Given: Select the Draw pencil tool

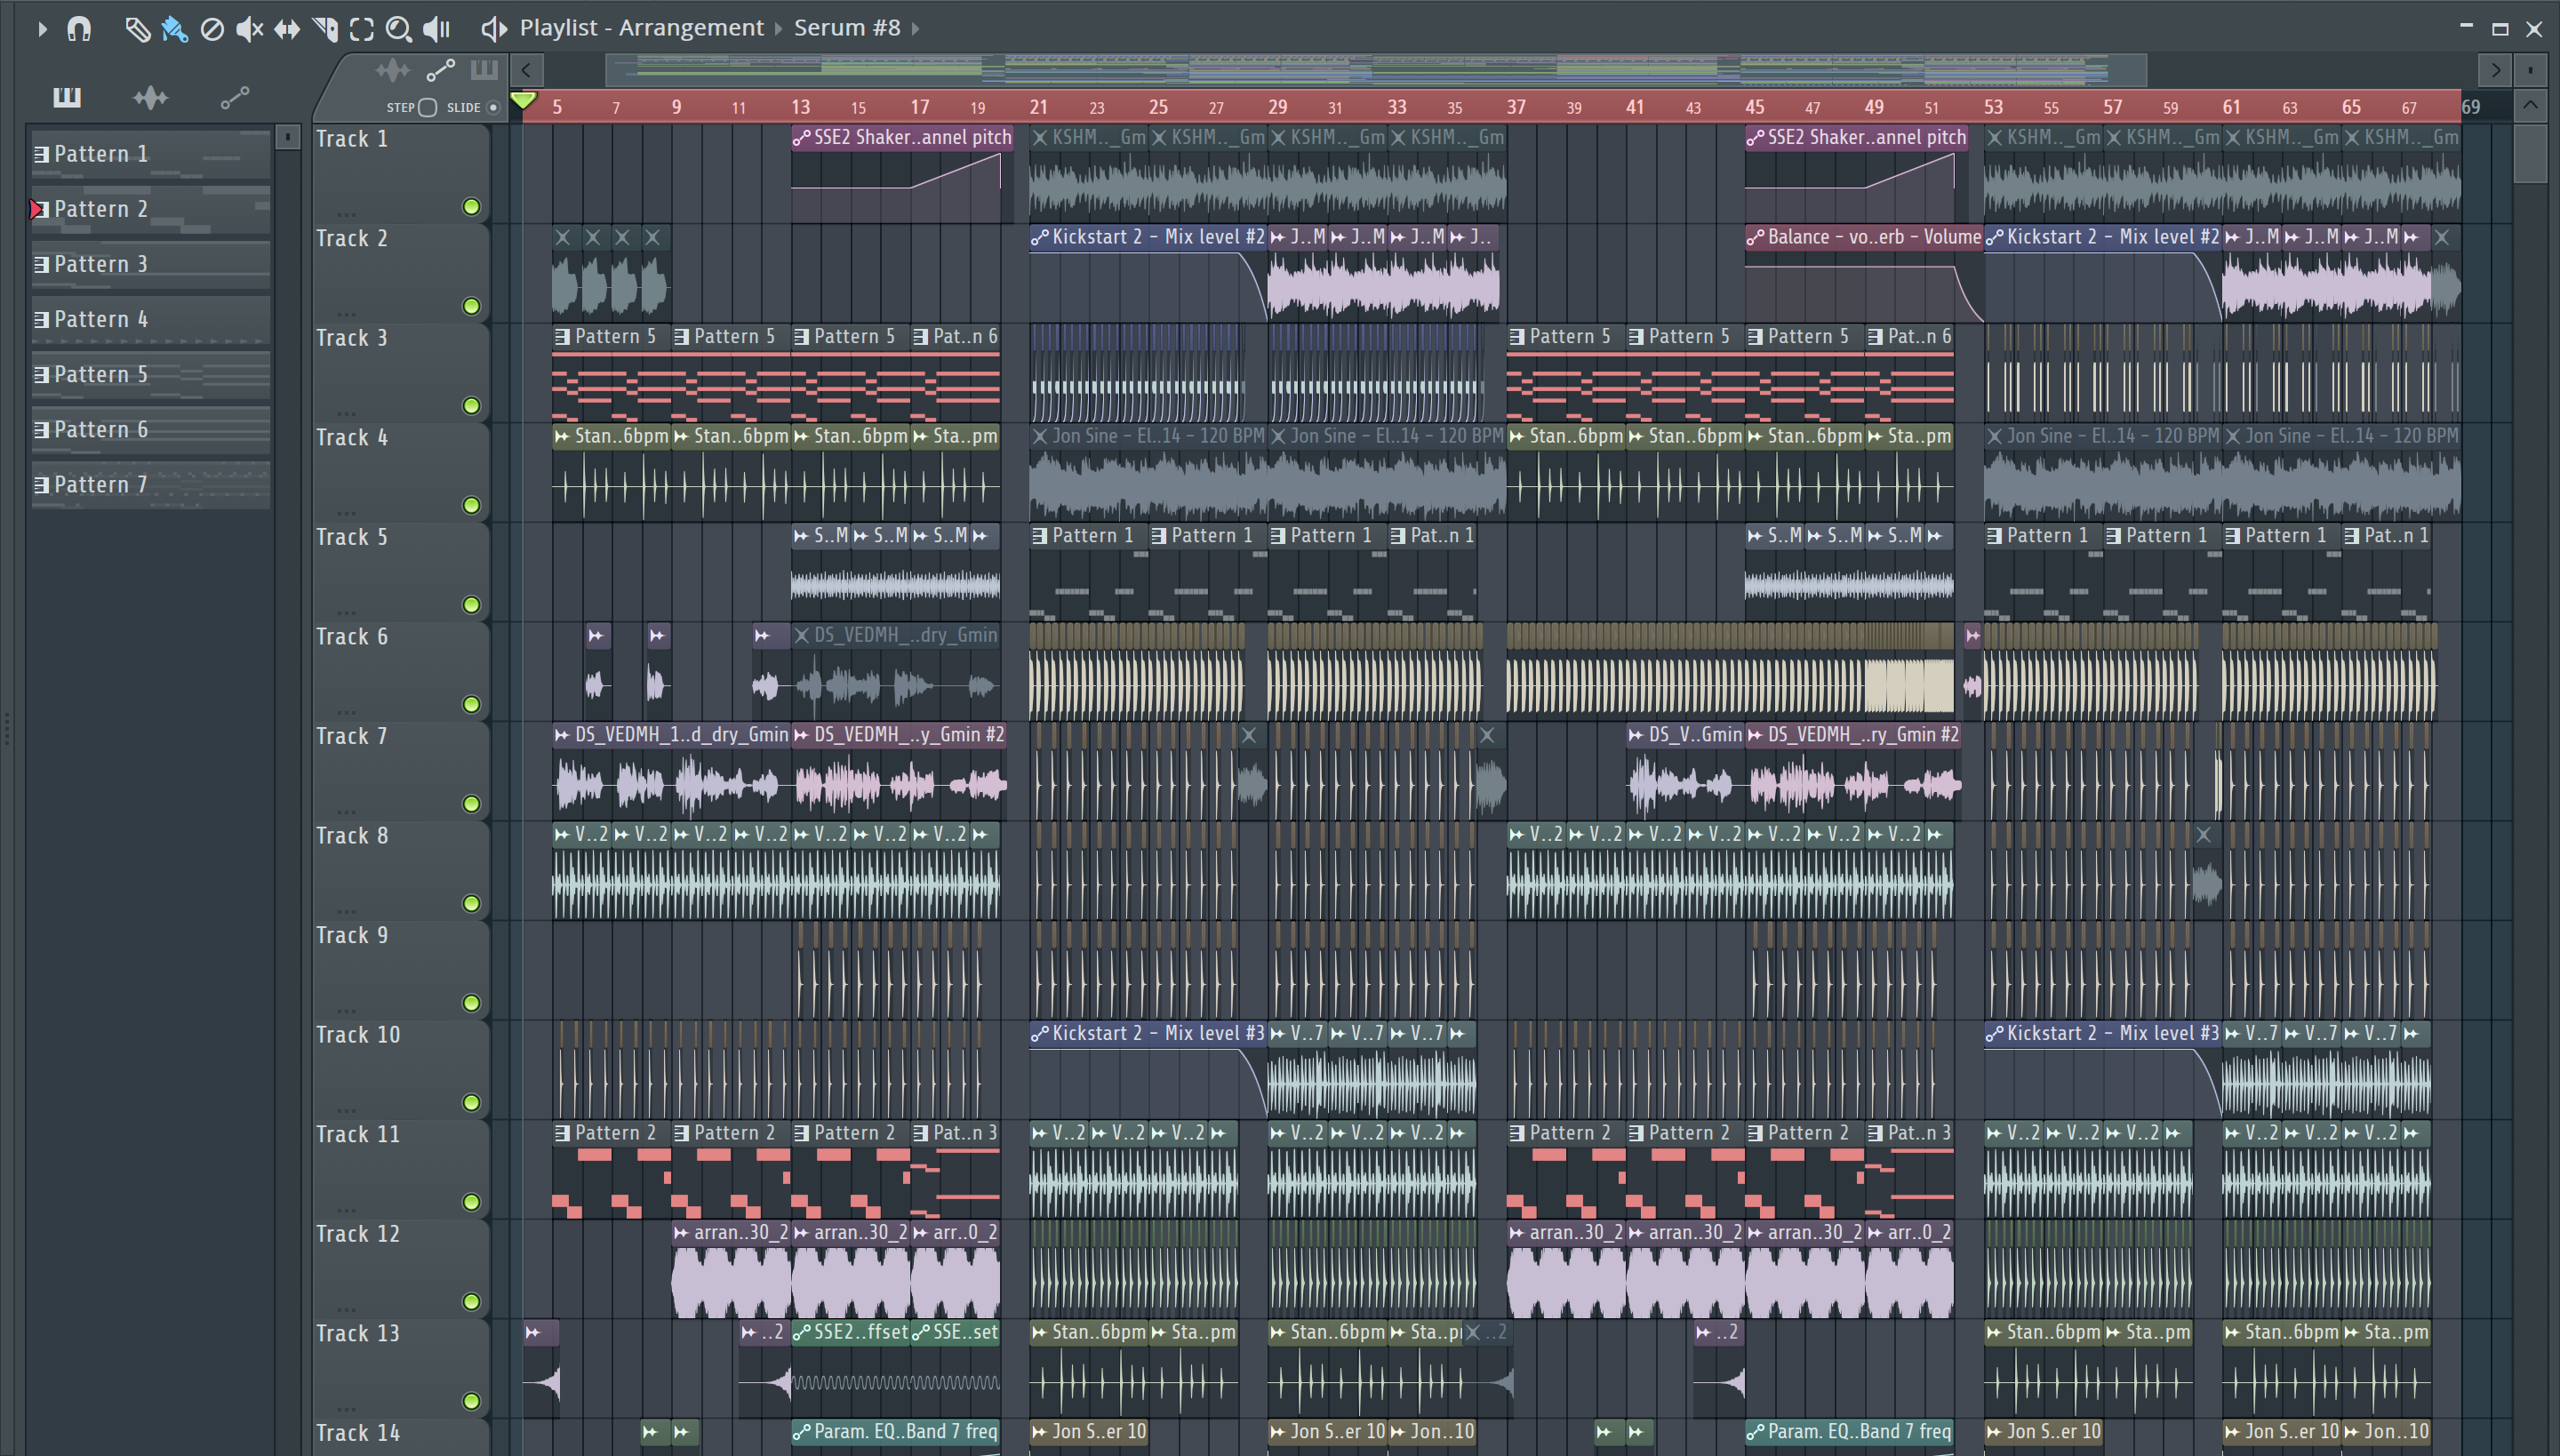Looking at the screenshot, I should pos(137,29).
